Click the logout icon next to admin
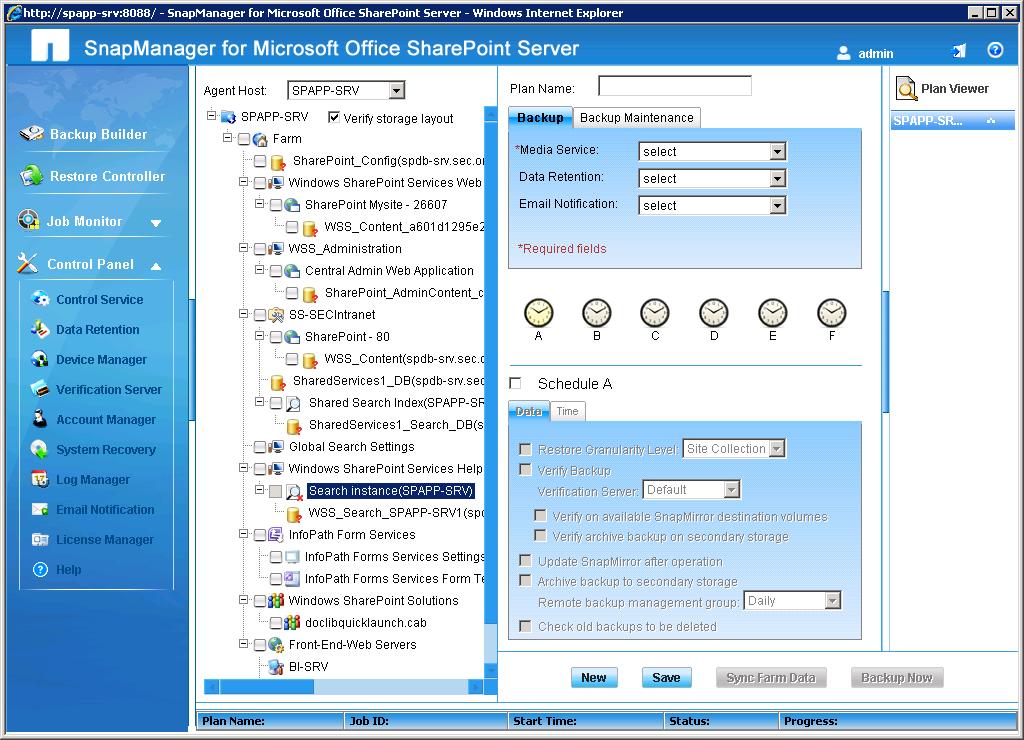 click(959, 51)
